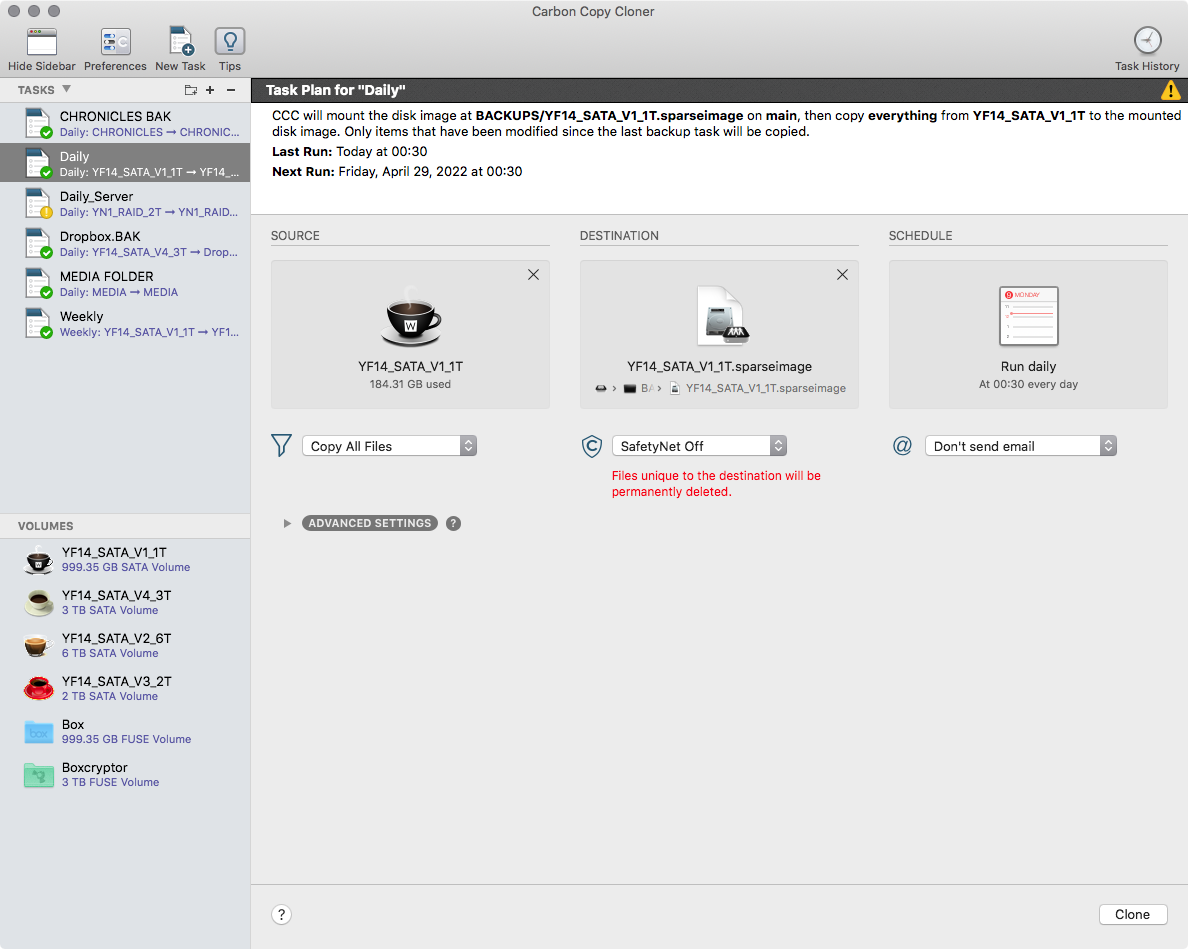
Task: Select YF14_SATA_V2_6T volume
Action: [125, 646]
